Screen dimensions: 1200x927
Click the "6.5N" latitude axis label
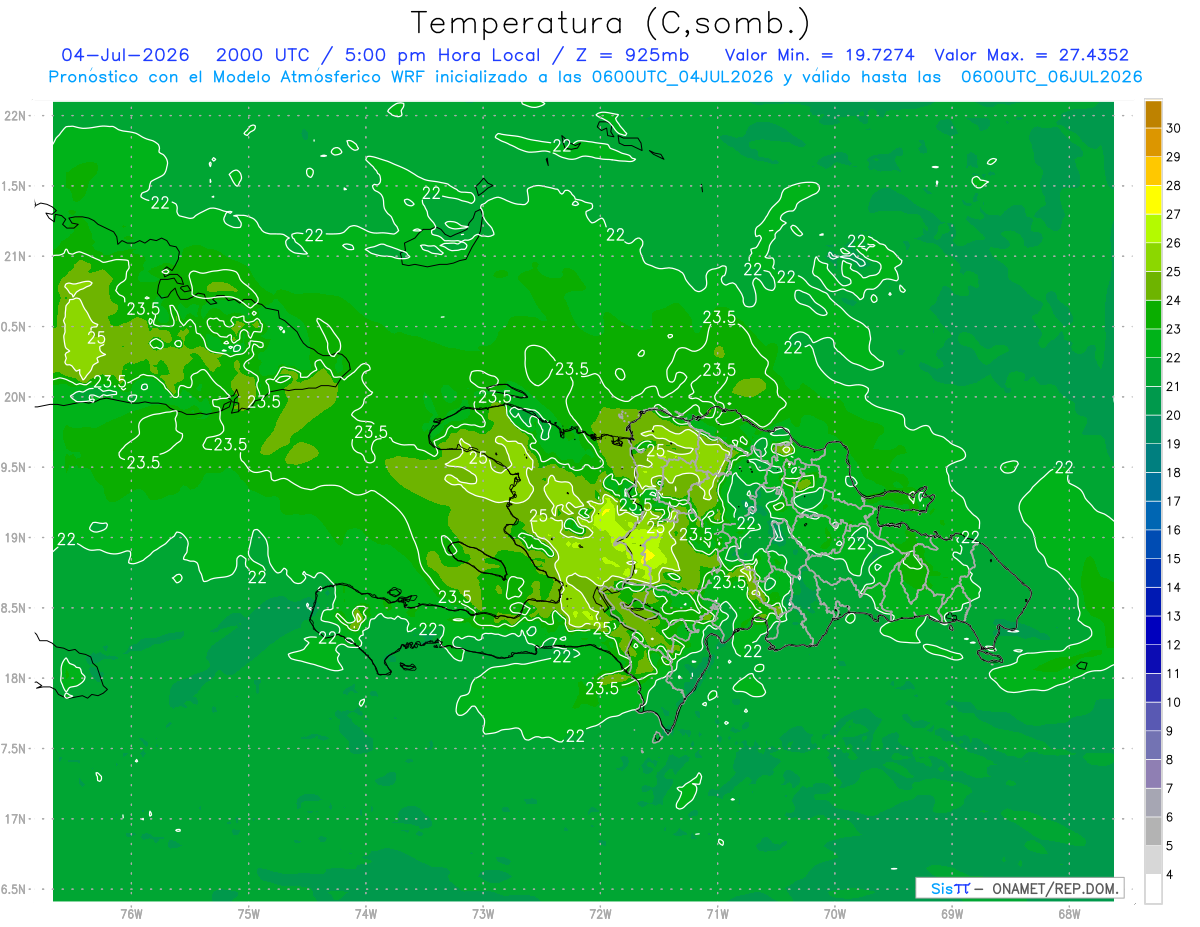[x=15, y=889]
